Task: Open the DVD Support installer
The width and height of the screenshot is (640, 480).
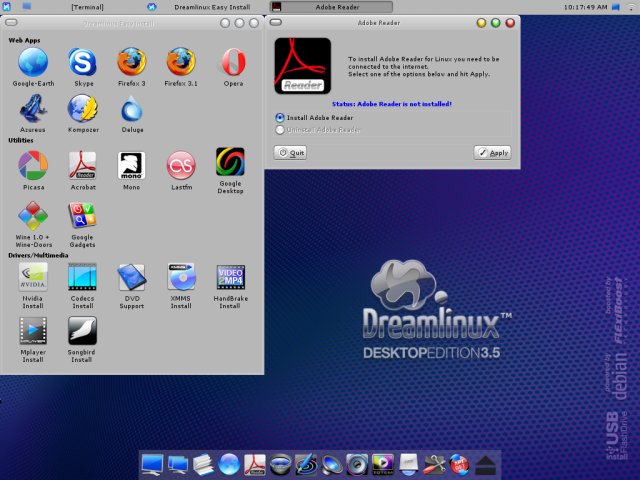Action: coord(131,278)
